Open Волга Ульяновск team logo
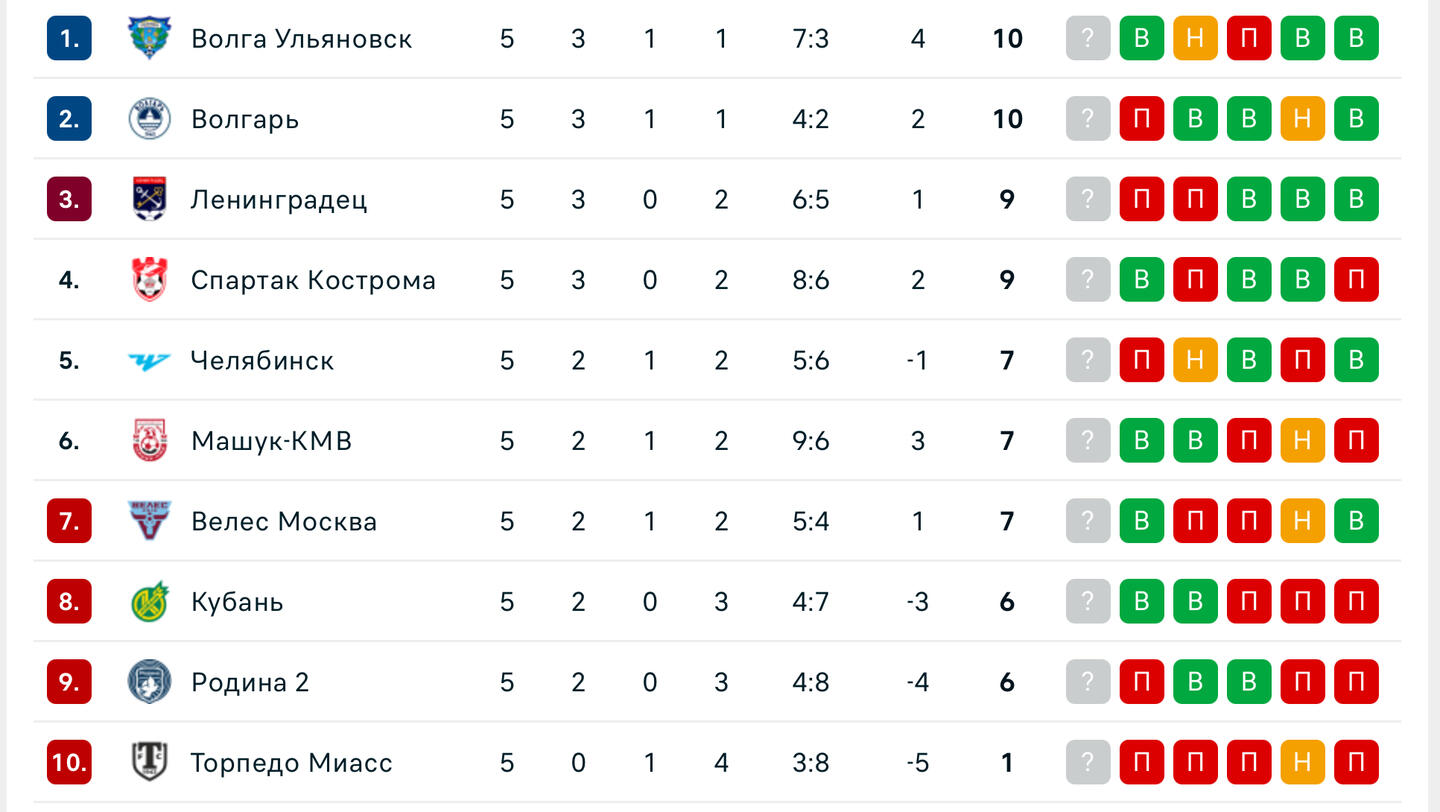This screenshot has width=1440, height=812. pyautogui.click(x=150, y=38)
